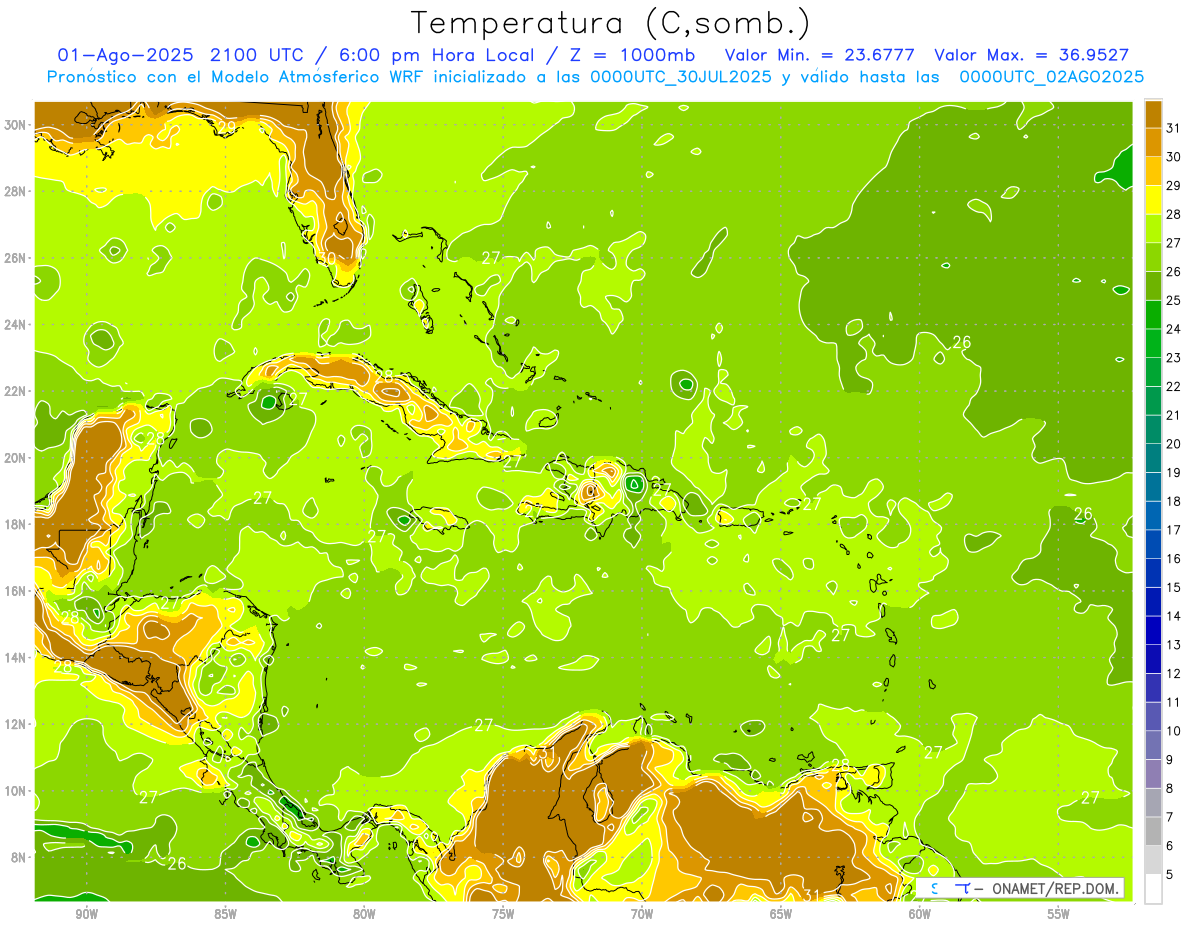
Task: Click the legend scale value '20'
Action: click(x=1175, y=443)
